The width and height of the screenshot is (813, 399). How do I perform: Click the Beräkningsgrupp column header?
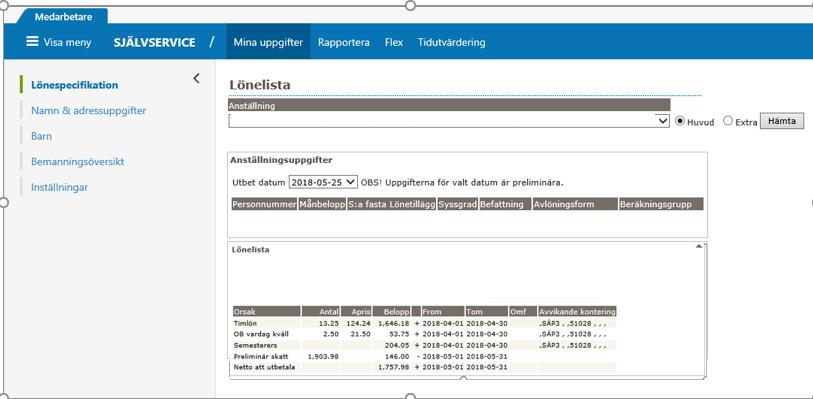(x=661, y=204)
